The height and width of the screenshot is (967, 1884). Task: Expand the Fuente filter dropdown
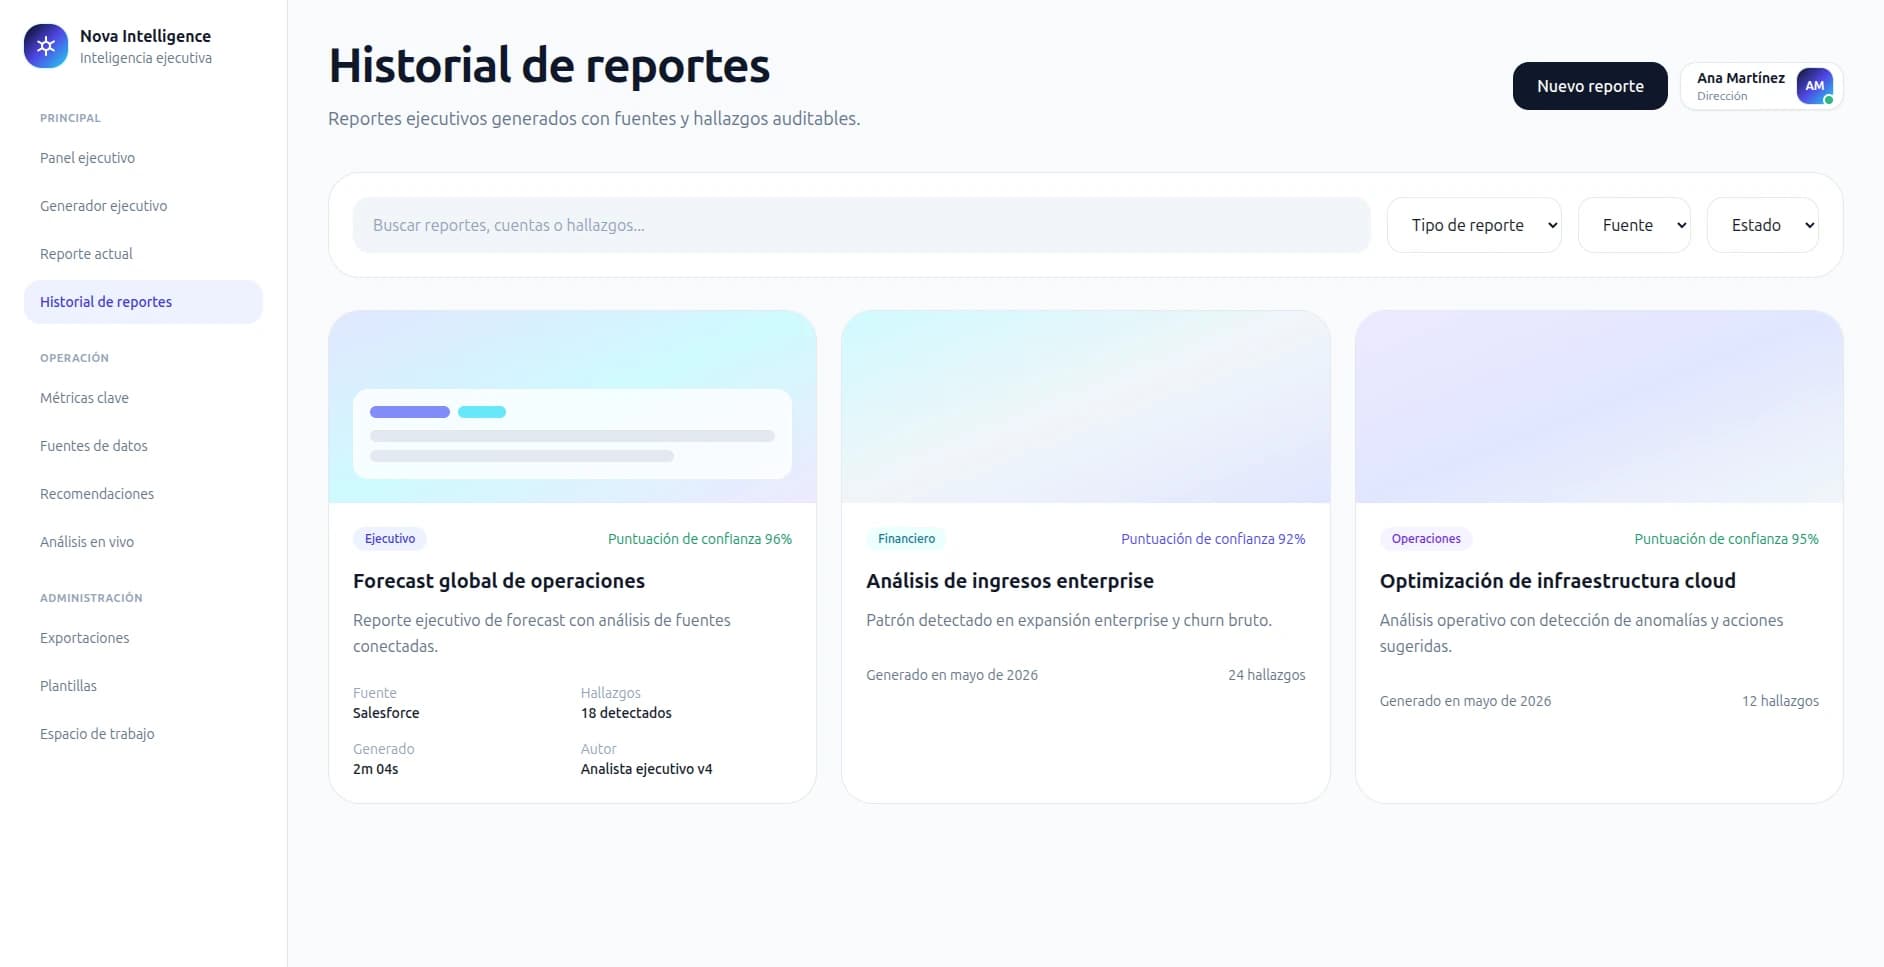point(1634,225)
